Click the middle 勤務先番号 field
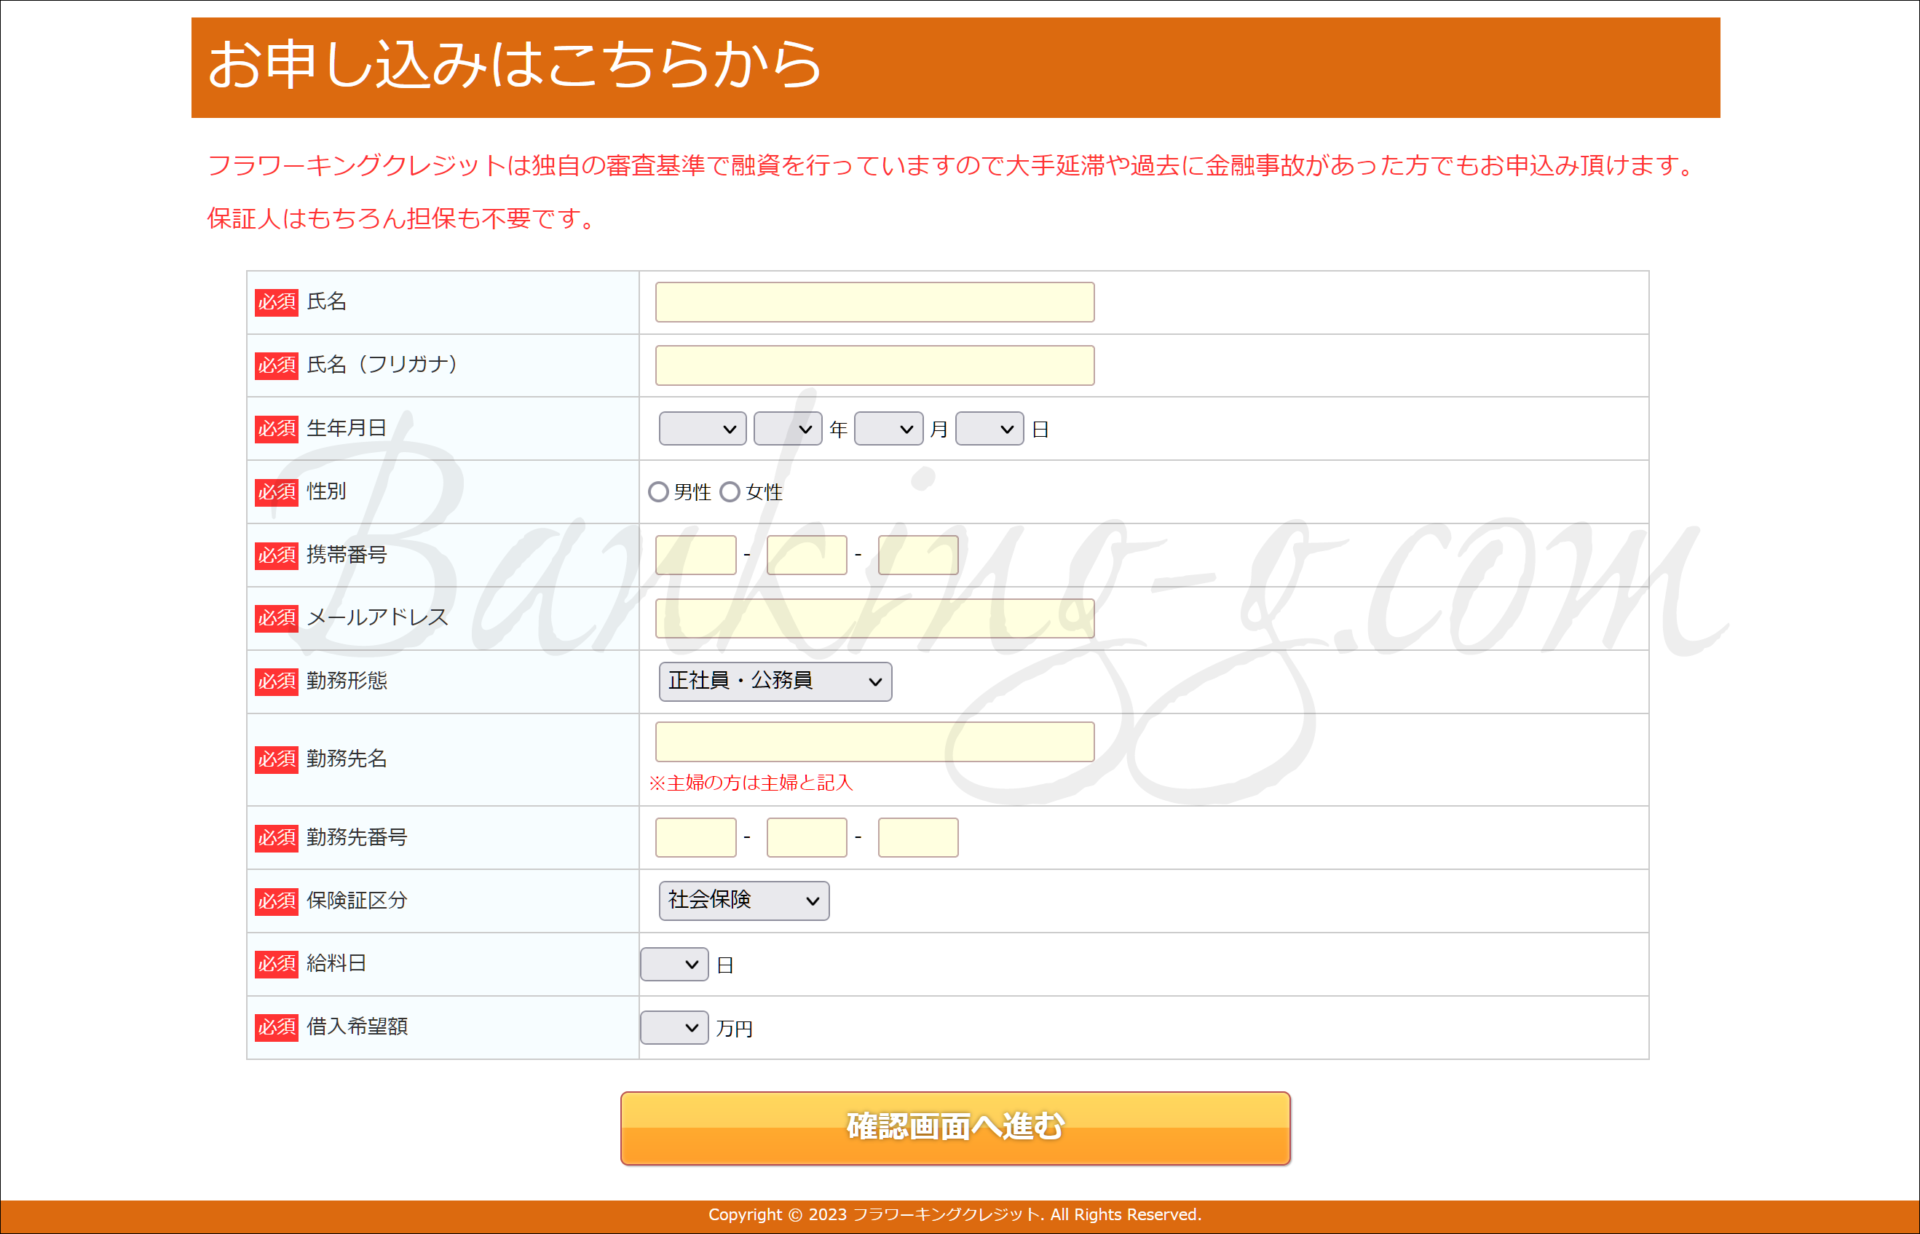The image size is (1920, 1234). [806, 837]
